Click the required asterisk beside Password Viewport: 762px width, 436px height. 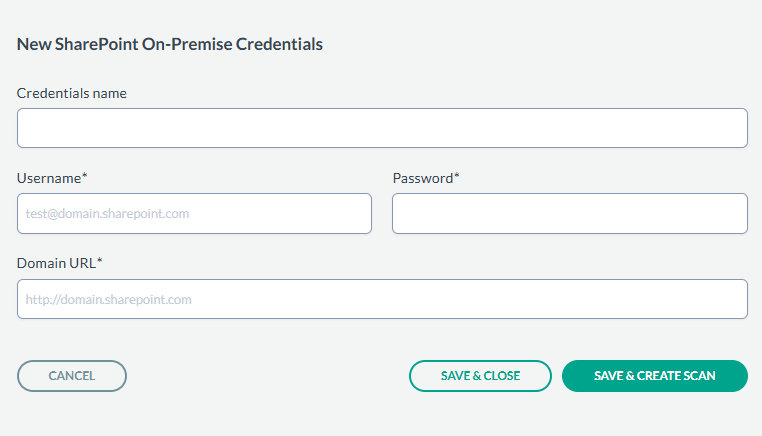pos(457,177)
